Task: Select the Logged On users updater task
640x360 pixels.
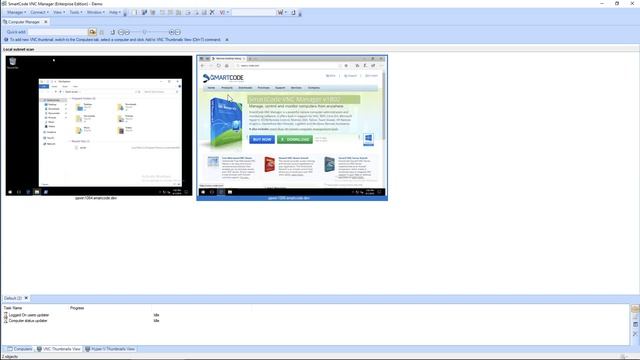Action: pos(27,315)
